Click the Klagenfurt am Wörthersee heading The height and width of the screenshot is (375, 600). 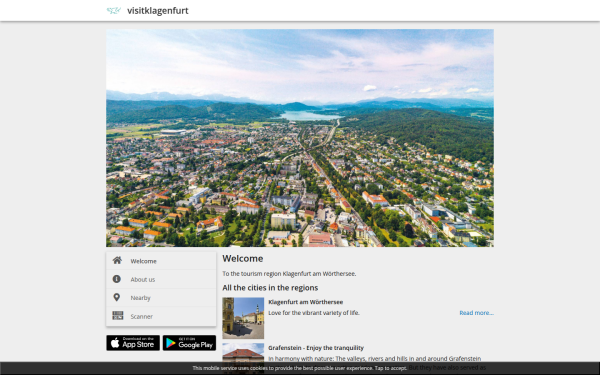pyautogui.click(x=306, y=302)
